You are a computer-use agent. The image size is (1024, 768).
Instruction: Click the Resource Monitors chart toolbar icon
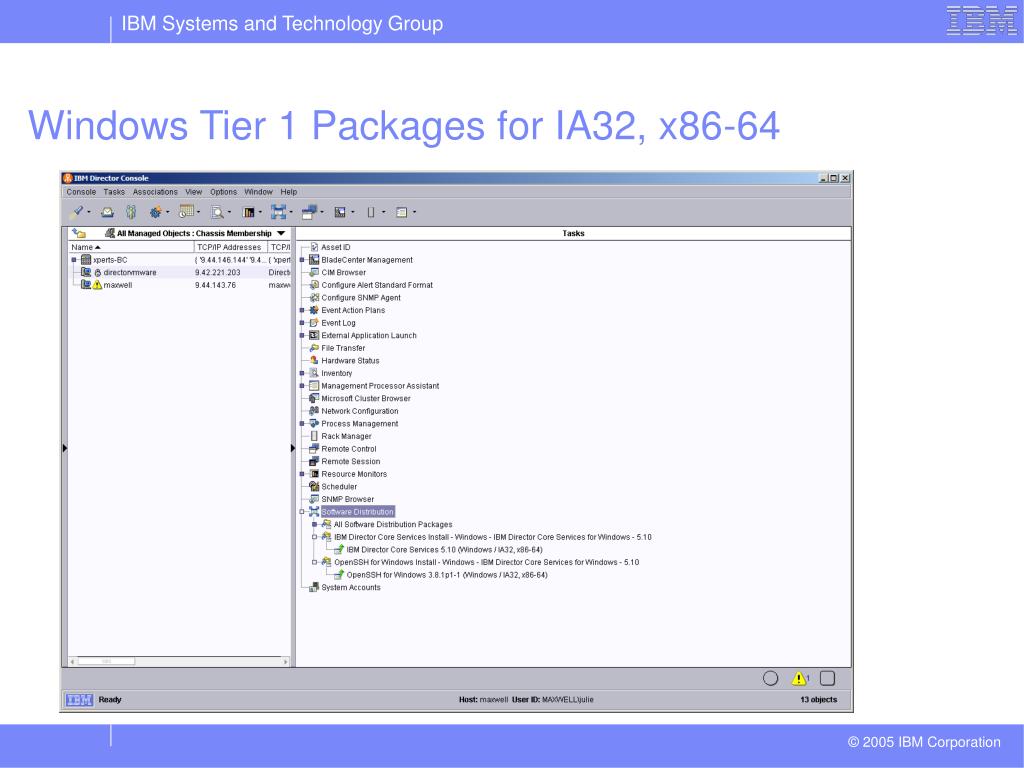tap(248, 212)
